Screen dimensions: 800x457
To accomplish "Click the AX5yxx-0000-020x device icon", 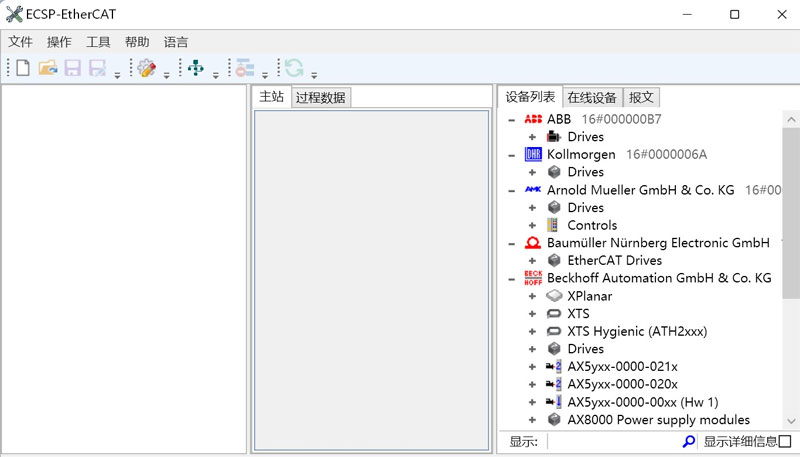I will click(554, 384).
